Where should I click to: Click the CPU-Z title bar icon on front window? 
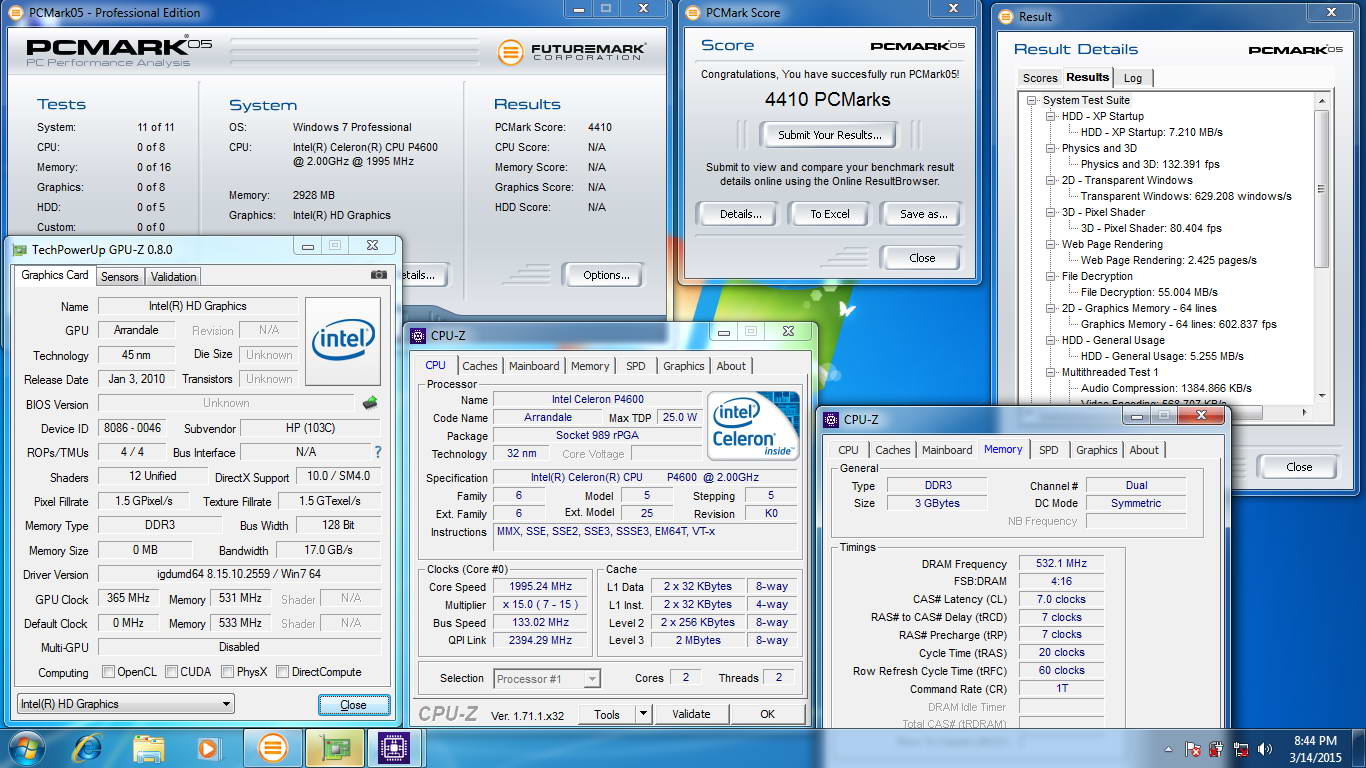click(x=830, y=420)
